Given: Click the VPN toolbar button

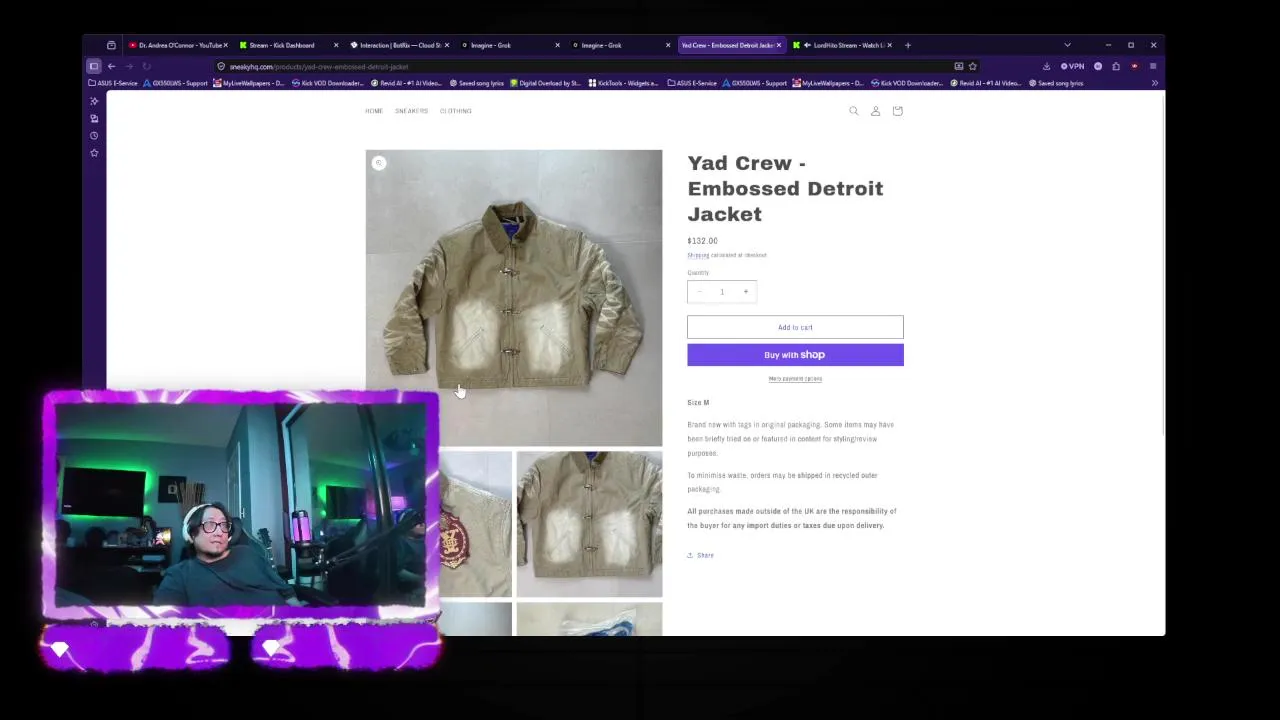Looking at the screenshot, I should pos(1072,66).
